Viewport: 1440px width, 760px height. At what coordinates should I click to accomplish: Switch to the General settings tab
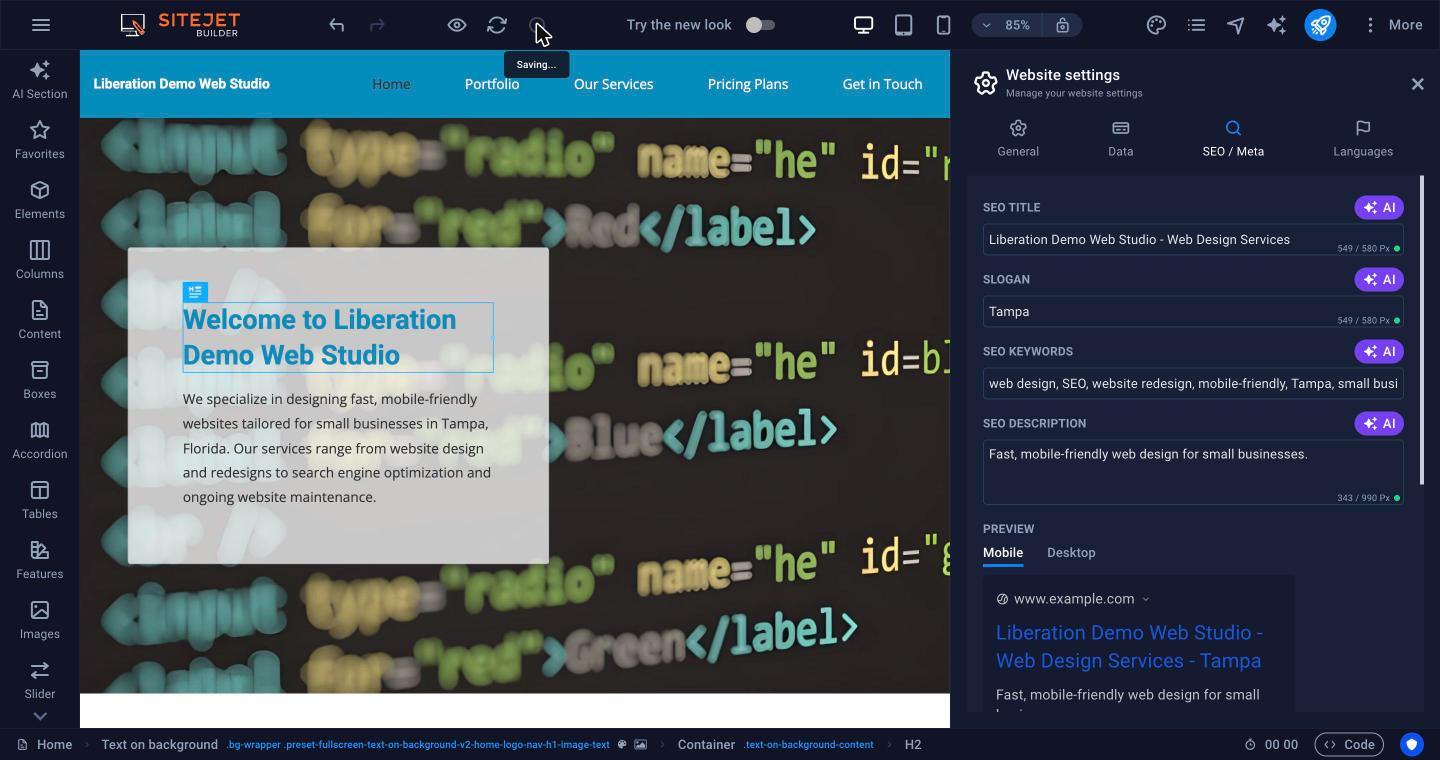pos(1018,139)
